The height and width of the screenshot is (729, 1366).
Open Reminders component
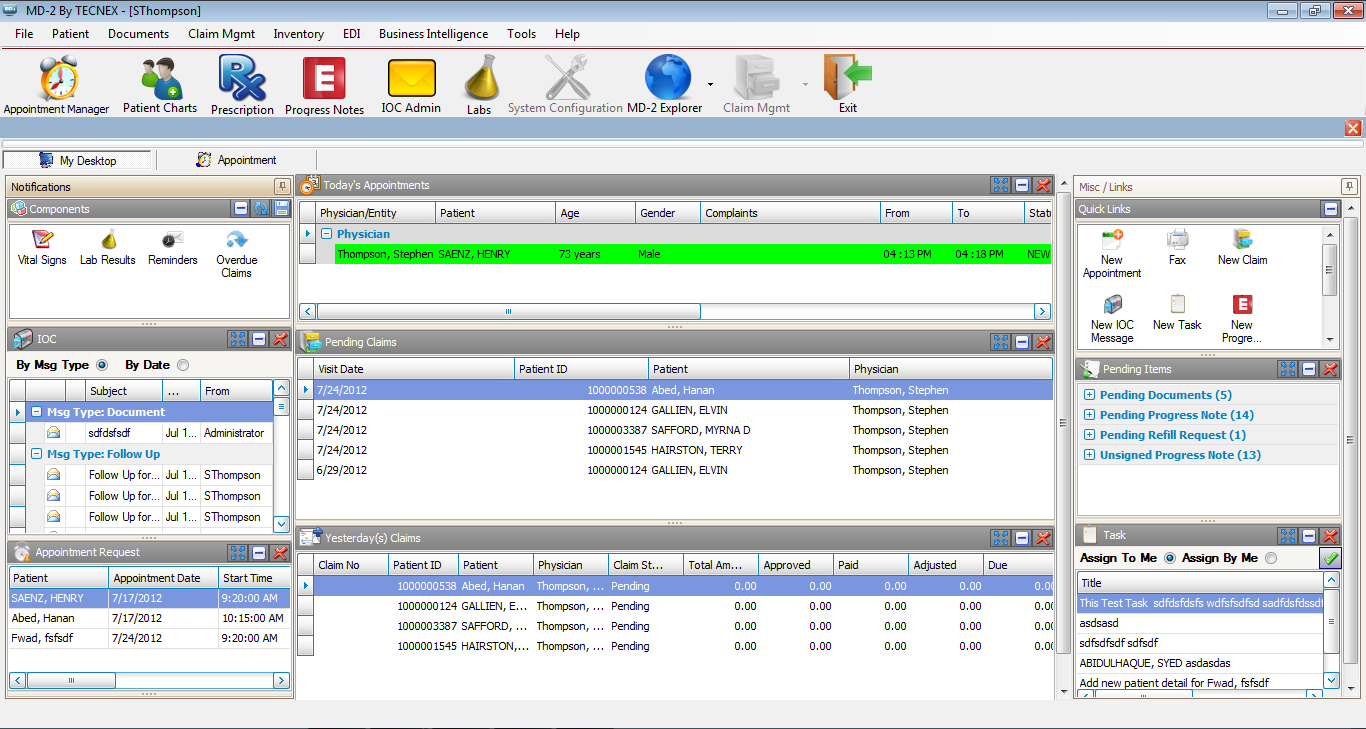pos(173,248)
